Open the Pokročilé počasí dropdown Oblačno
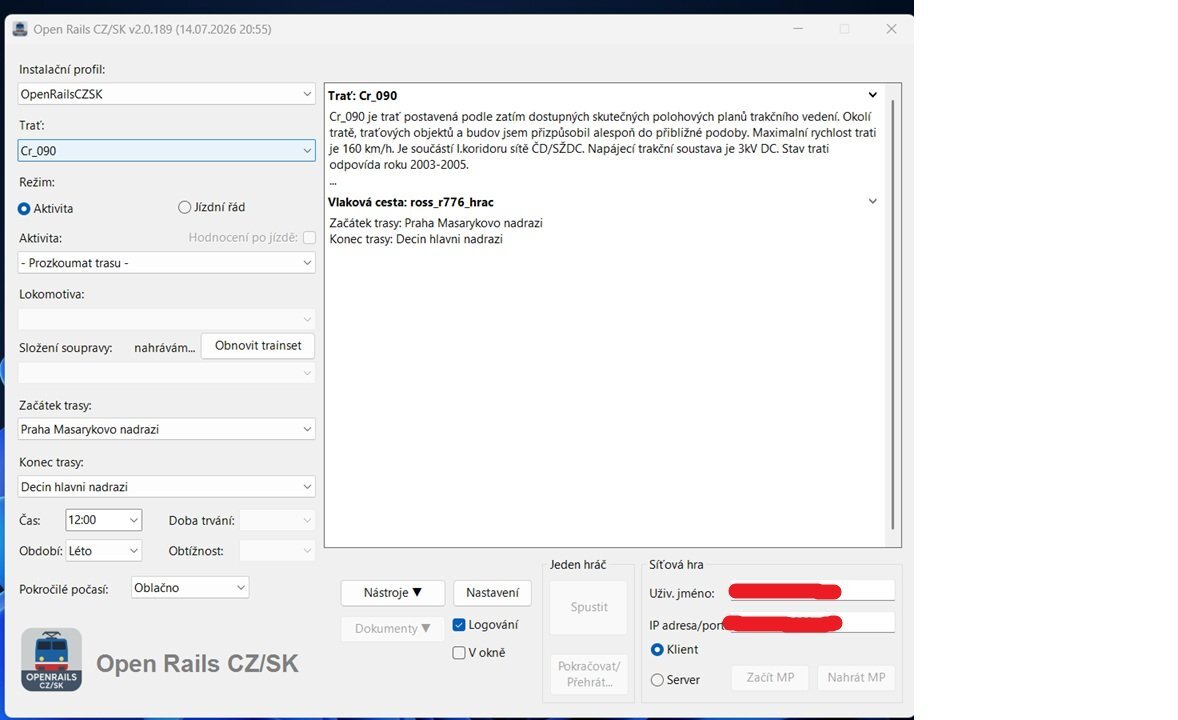 pos(190,588)
